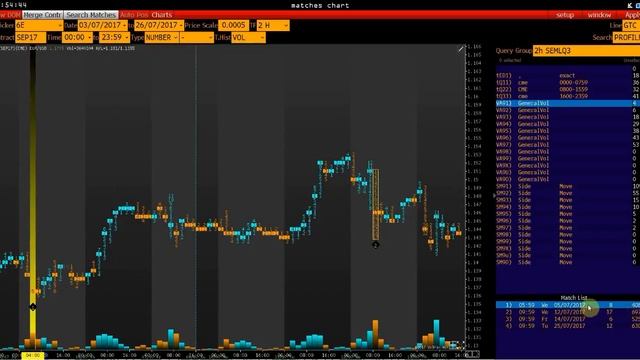Screen dimensions: 640x360
Task: Click the Auto Pos menu item
Action: coord(134,15)
